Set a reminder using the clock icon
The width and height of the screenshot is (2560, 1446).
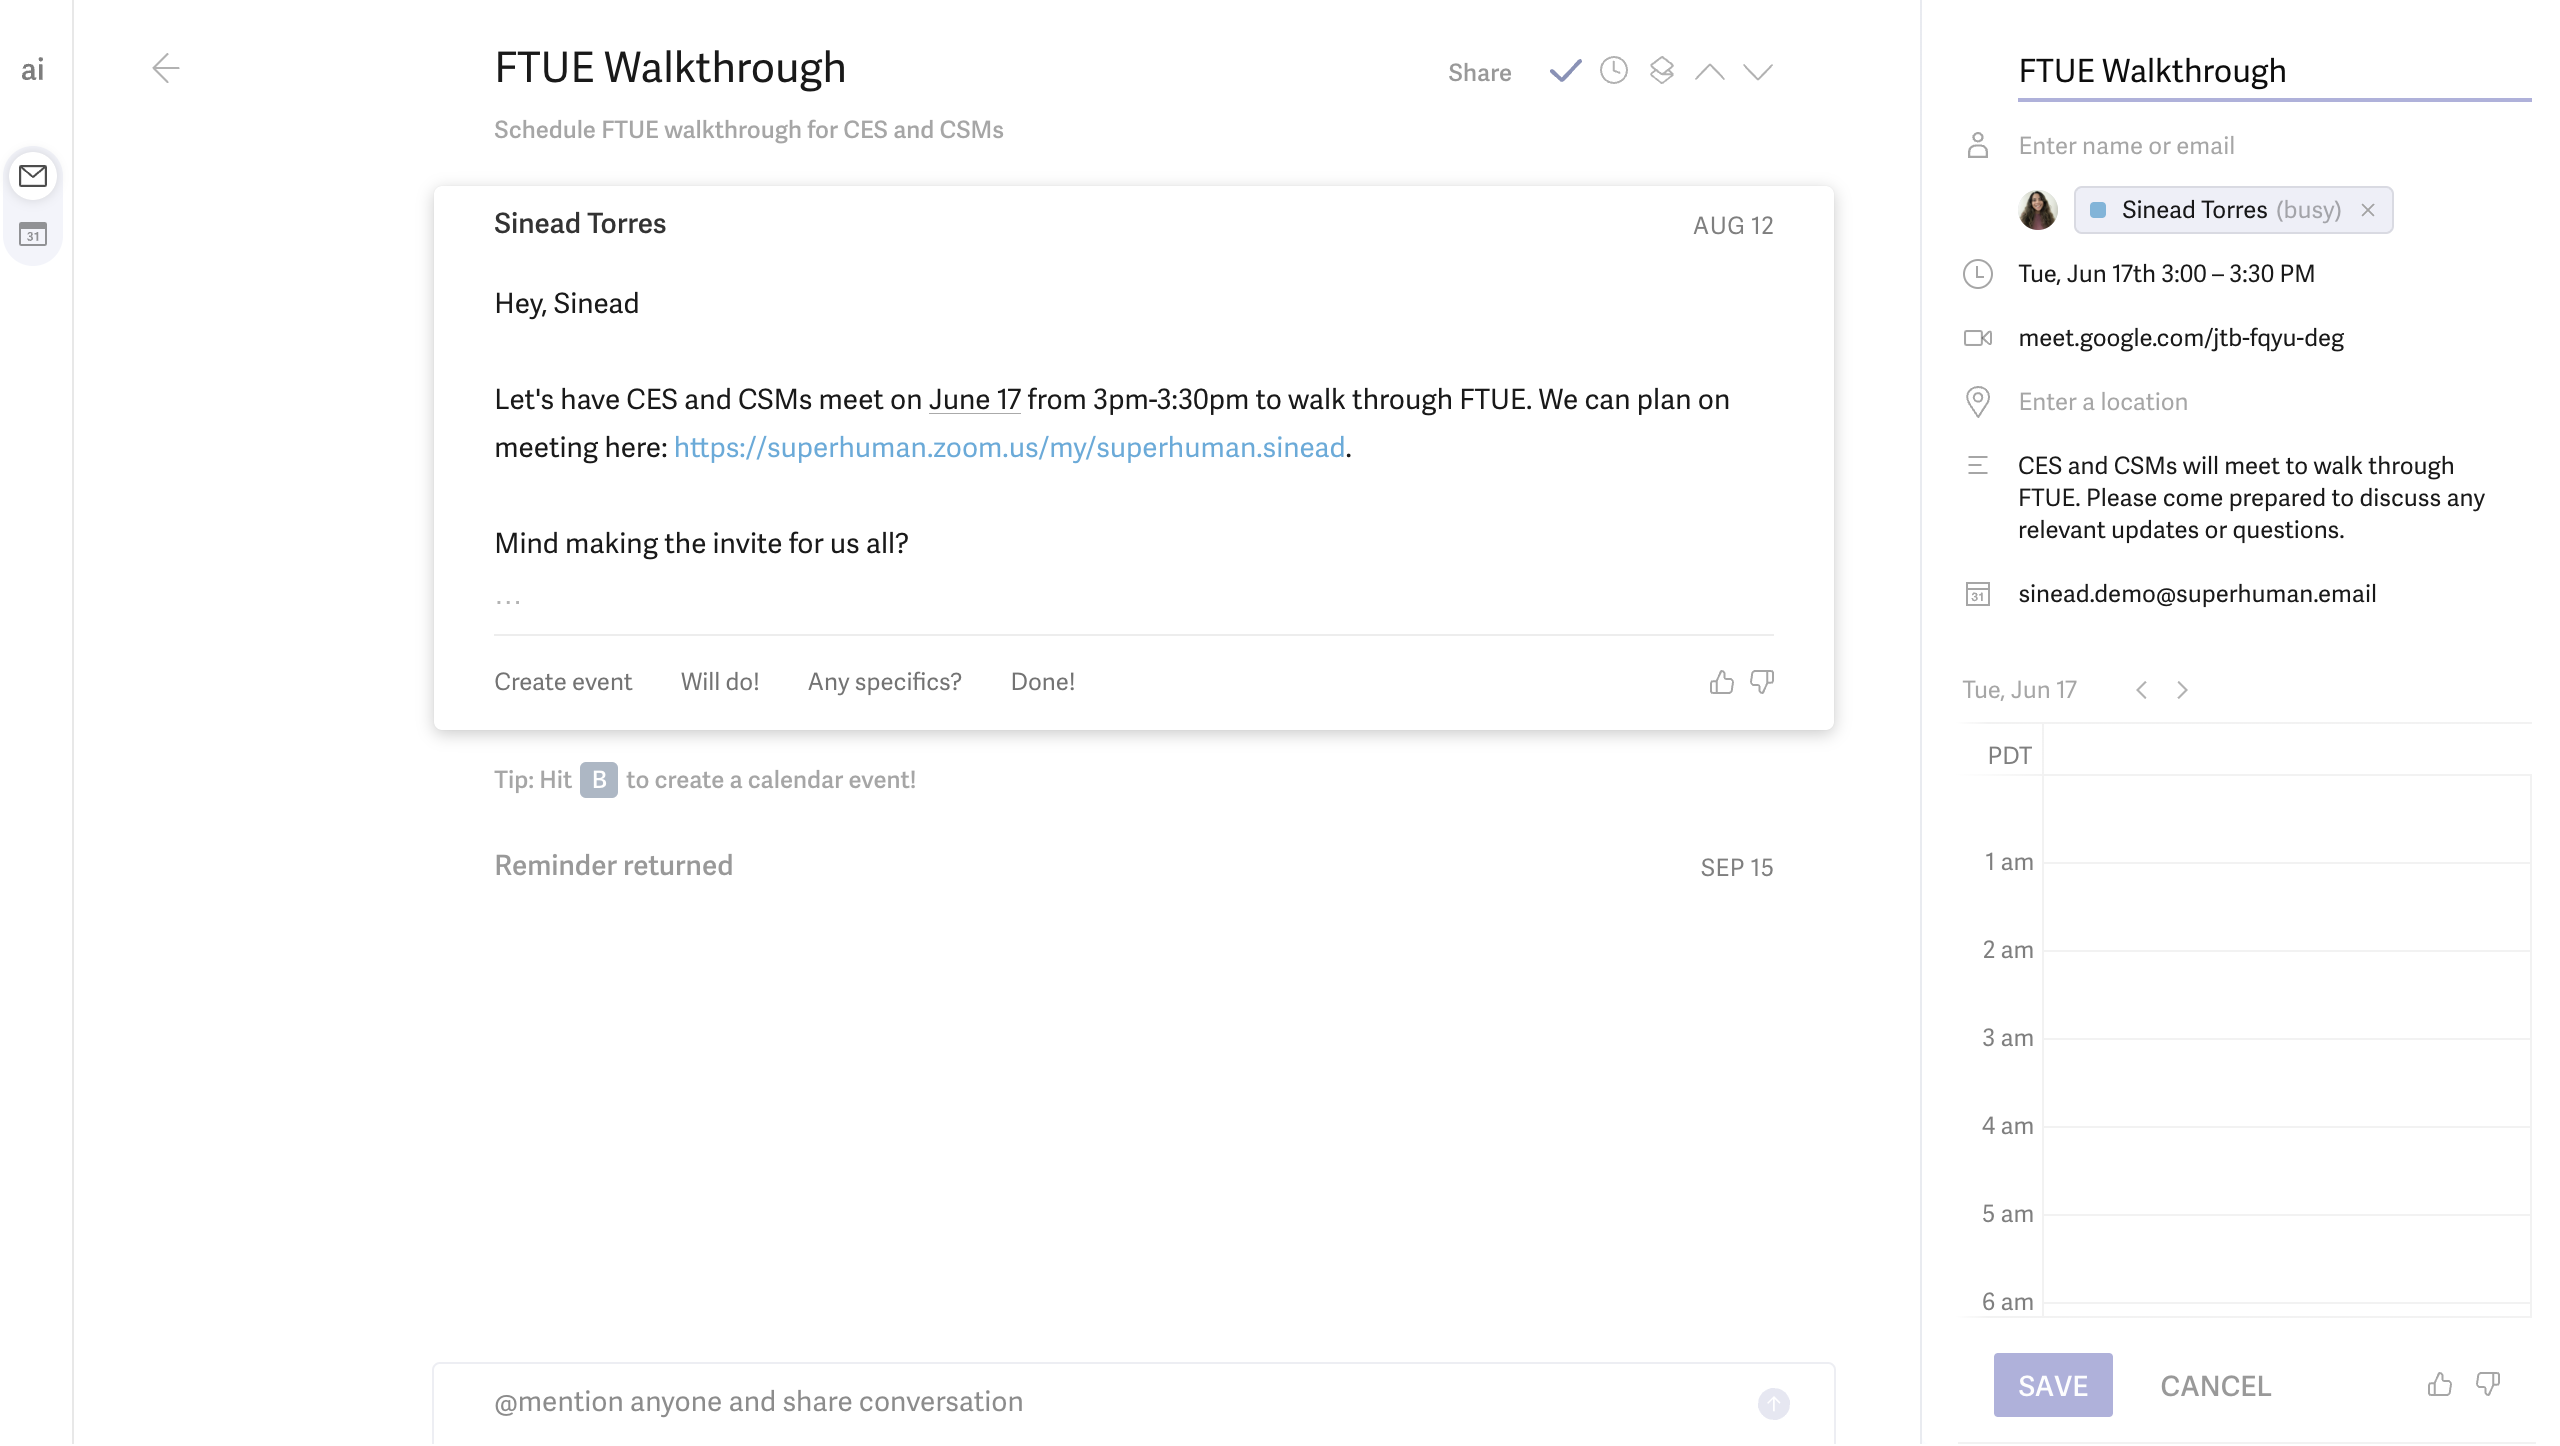(x=1611, y=71)
